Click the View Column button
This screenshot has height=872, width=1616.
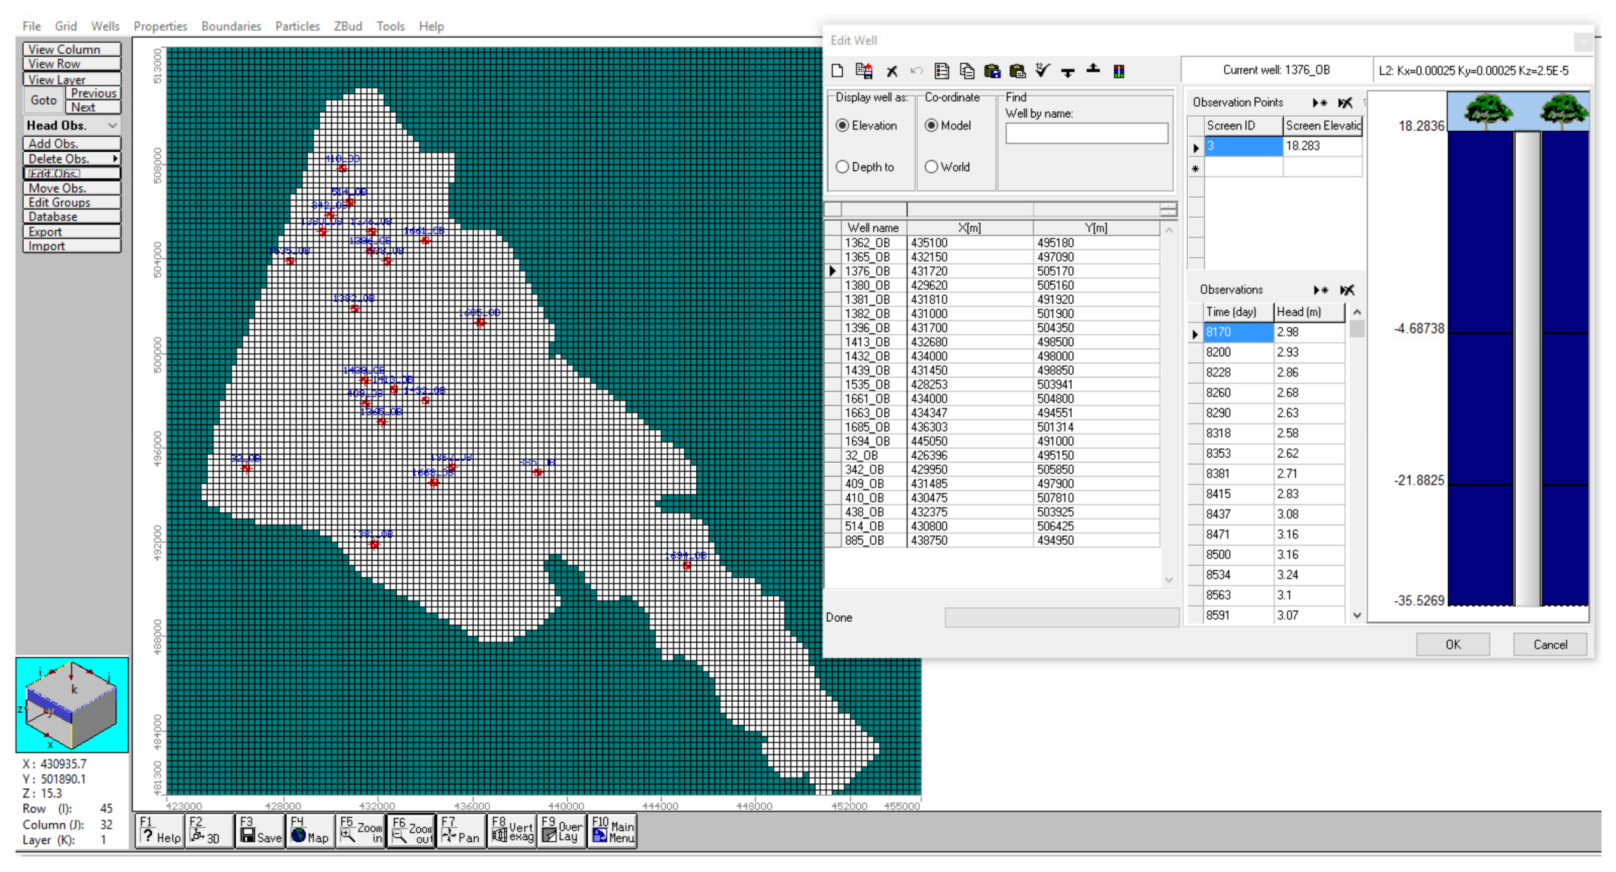[72, 49]
